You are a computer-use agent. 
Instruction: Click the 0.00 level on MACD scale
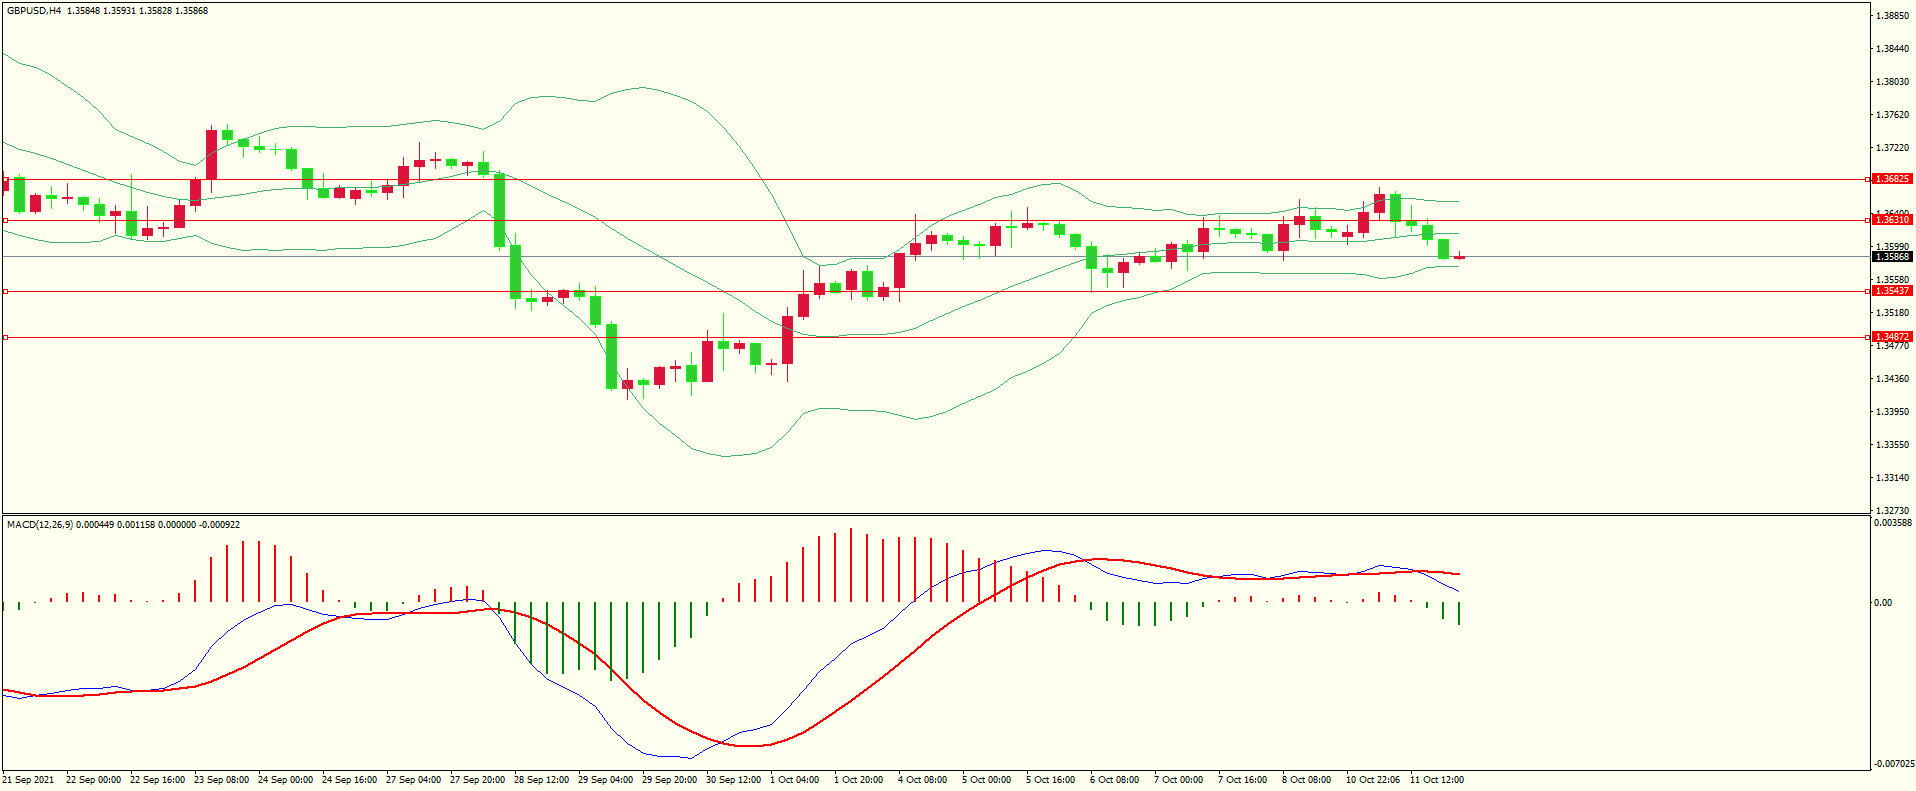(1882, 603)
